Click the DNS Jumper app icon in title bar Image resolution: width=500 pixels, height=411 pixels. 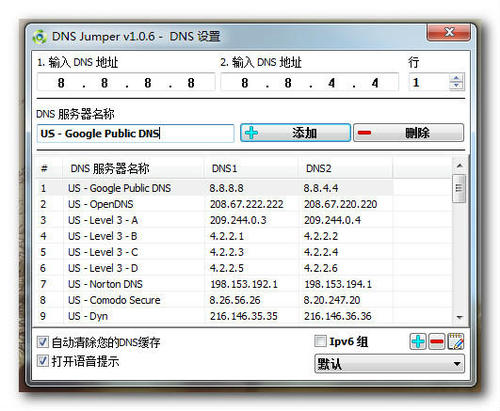tap(40, 37)
